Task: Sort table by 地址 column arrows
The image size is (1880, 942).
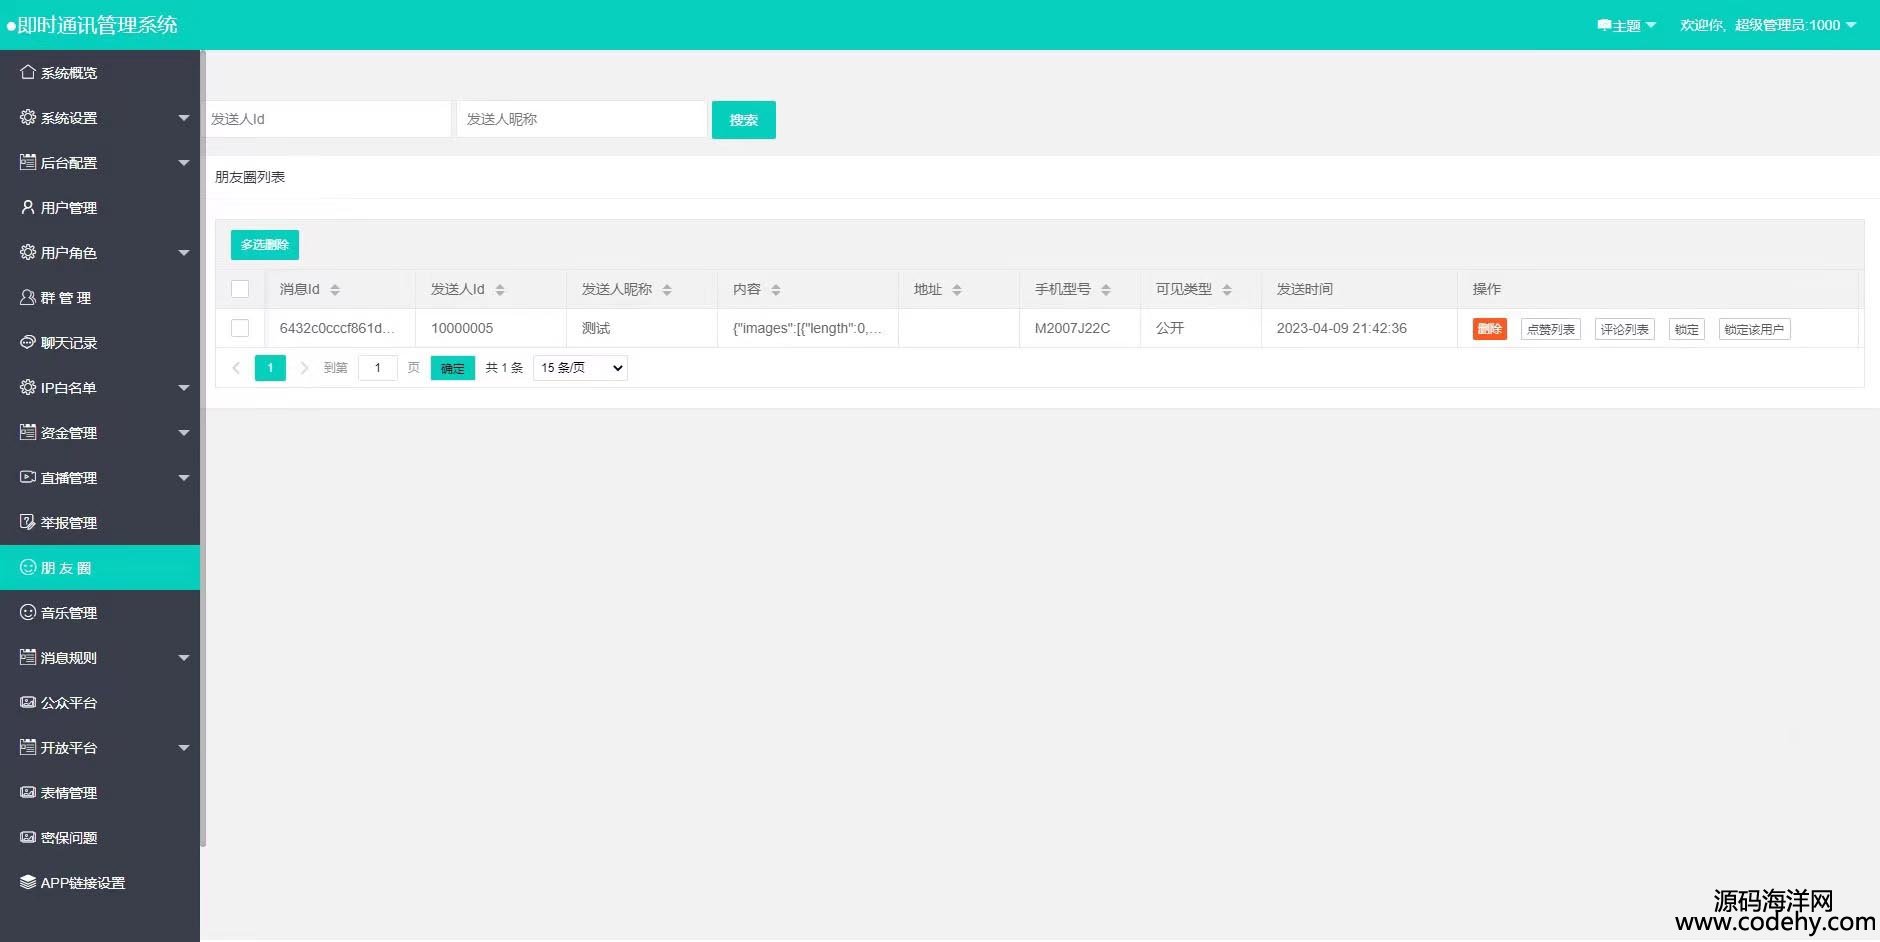Action: 957,290
